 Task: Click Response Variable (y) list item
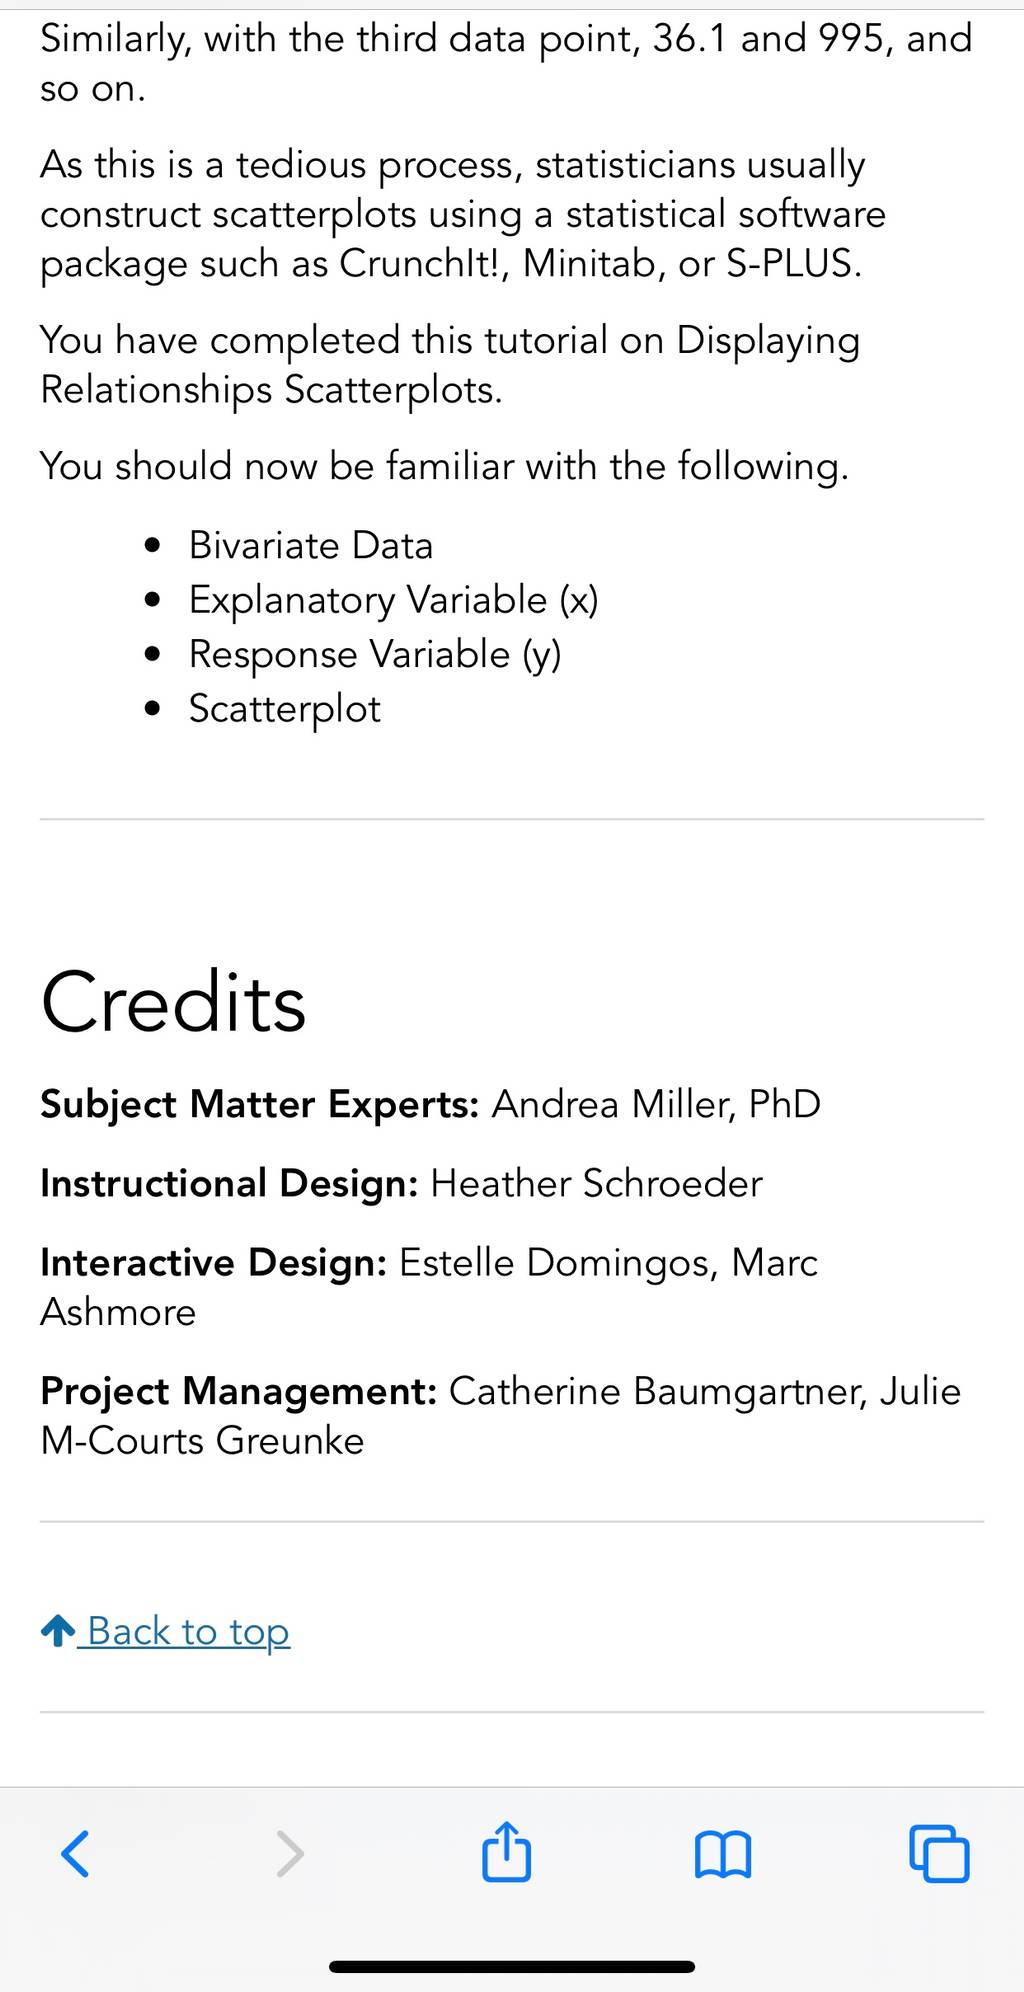click(x=375, y=655)
